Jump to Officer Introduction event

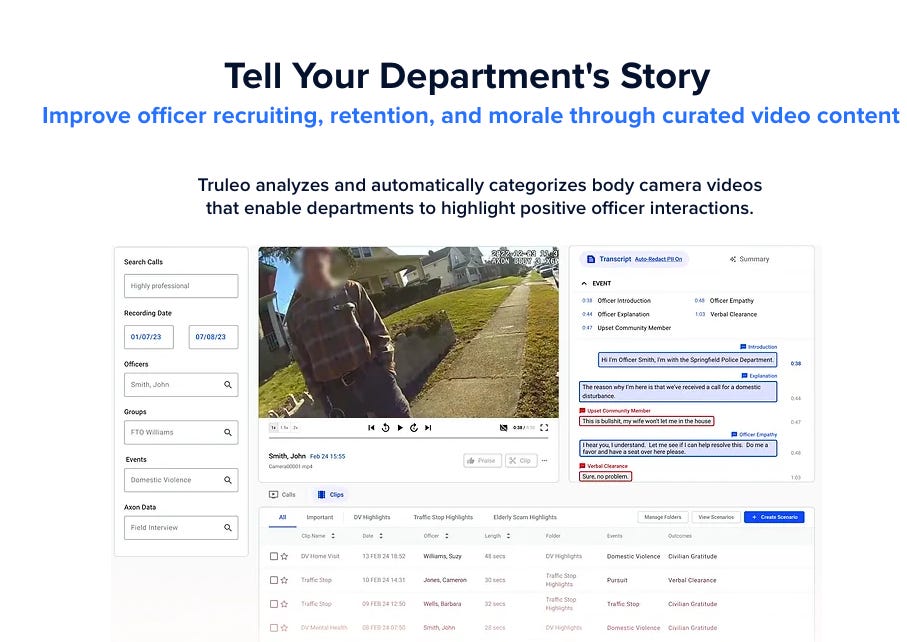pos(617,301)
